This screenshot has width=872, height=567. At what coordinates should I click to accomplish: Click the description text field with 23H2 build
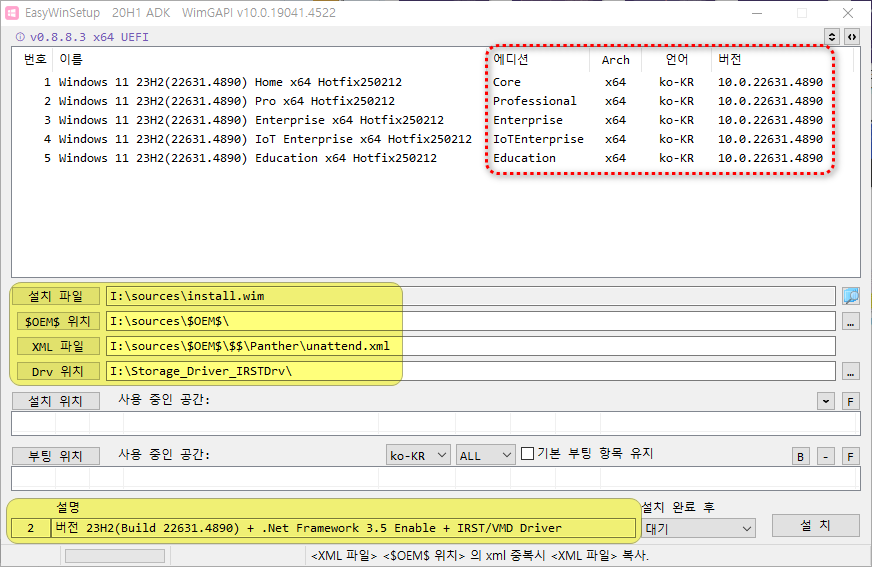343,528
